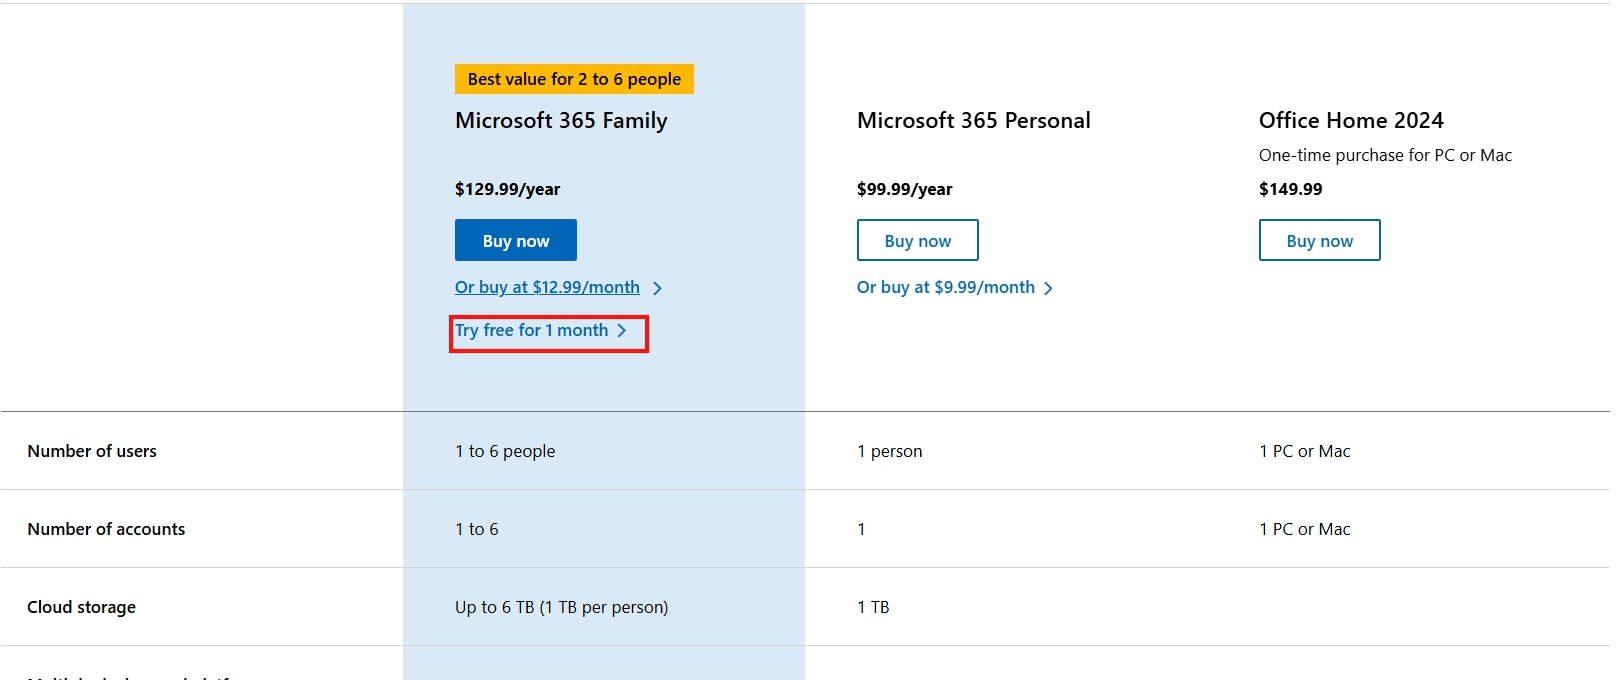The height and width of the screenshot is (680, 1619).
Task: Click the 'Number of users' row label
Action: [x=92, y=451]
